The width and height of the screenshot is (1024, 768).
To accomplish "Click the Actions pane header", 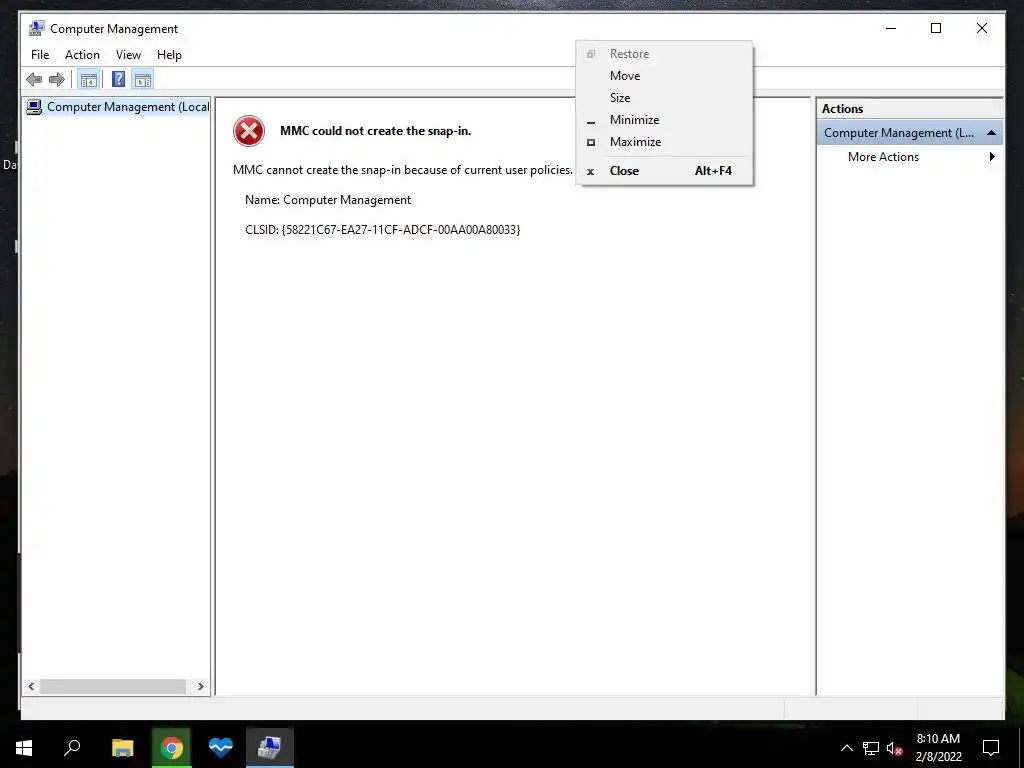I will pyautogui.click(x=910, y=109).
